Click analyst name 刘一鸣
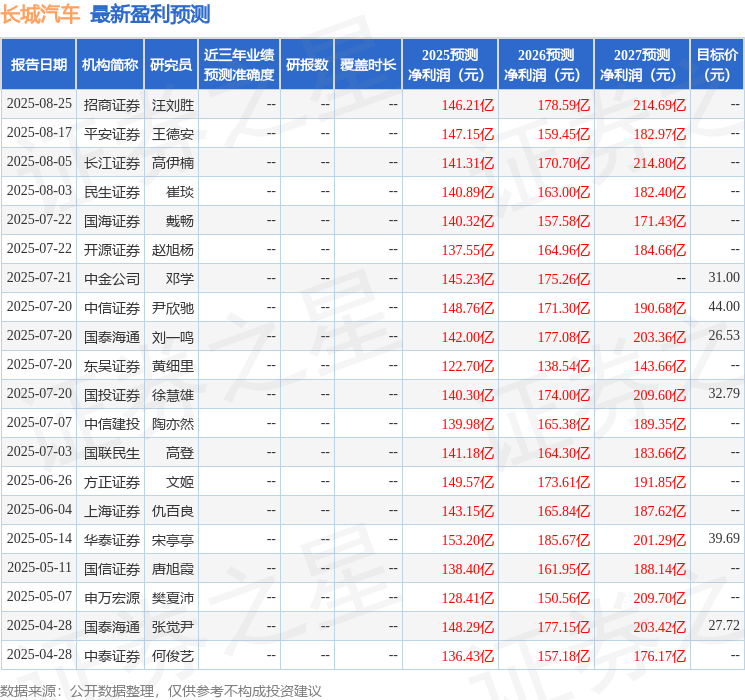Screen dimensions: 745x700 [172, 337]
